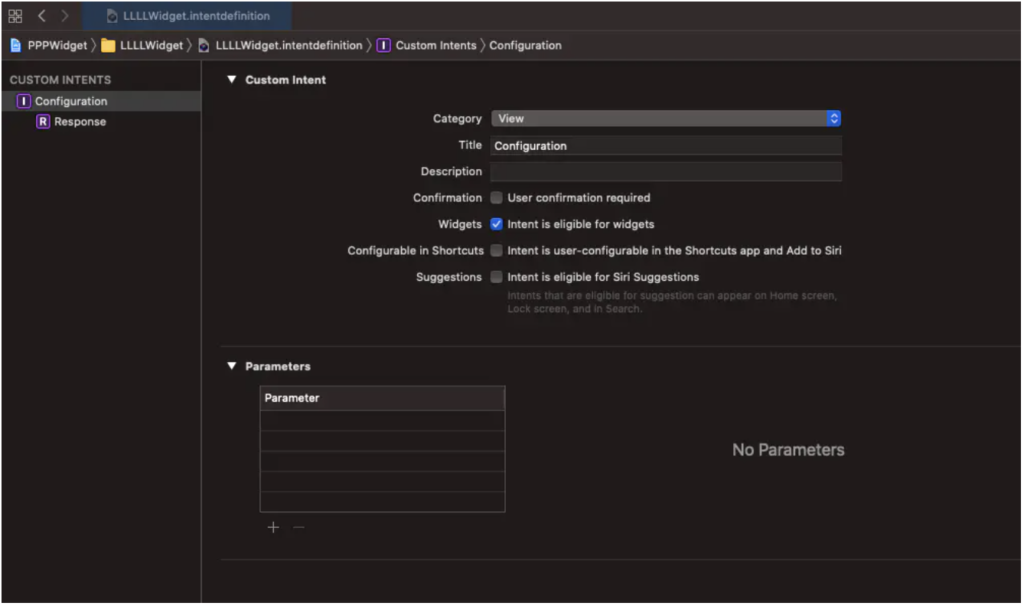The width and height of the screenshot is (1024, 606).
Task: Click the Title field containing Configuration
Action: pyautogui.click(x=665, y=146)
